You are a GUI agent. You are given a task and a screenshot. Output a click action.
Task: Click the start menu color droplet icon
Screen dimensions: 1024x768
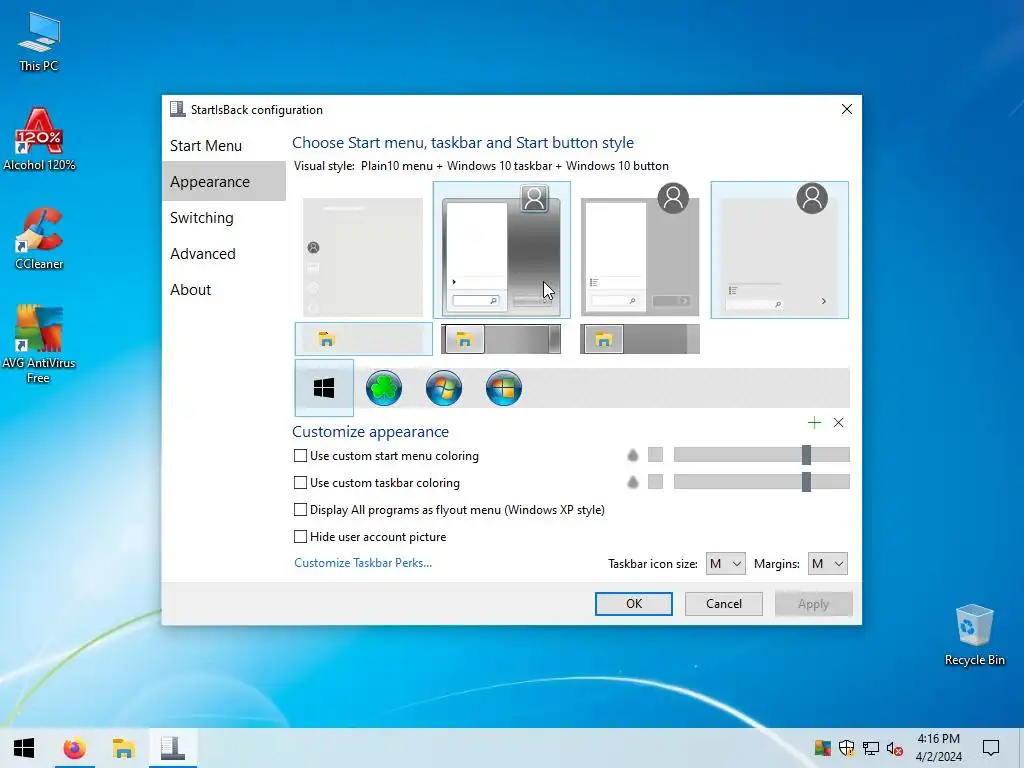(x=632, y=455)
